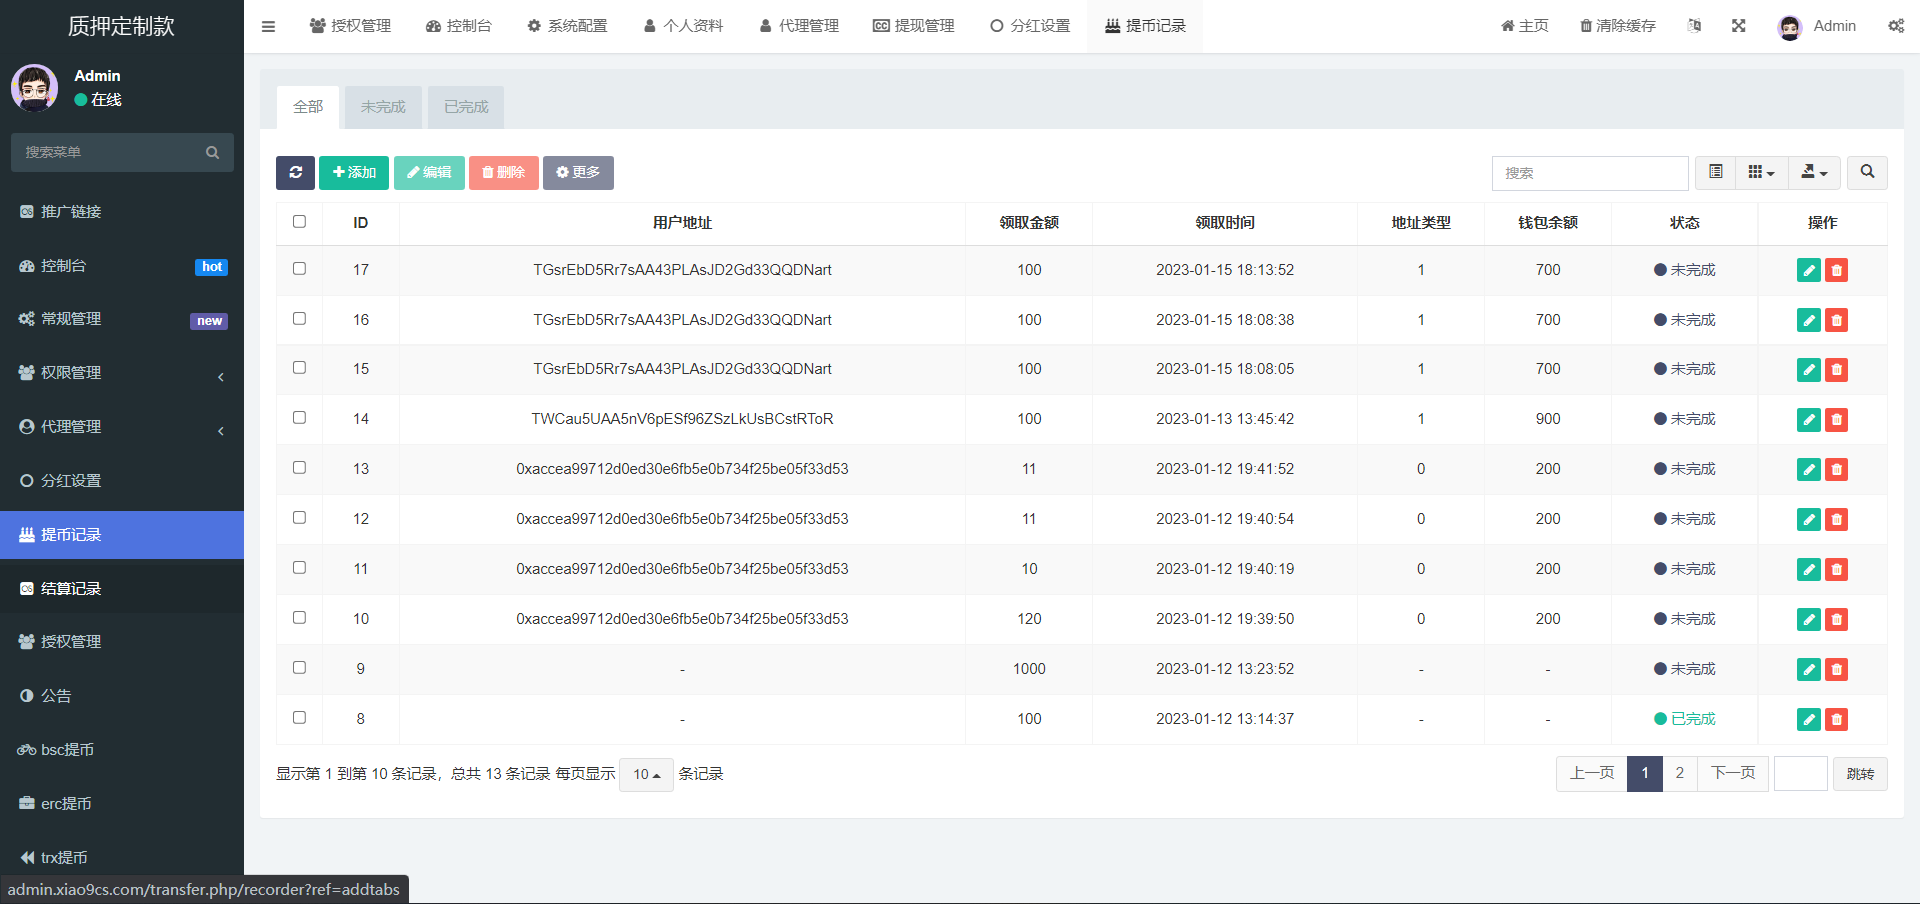Click the refresh table button

[x=295, y=173]
